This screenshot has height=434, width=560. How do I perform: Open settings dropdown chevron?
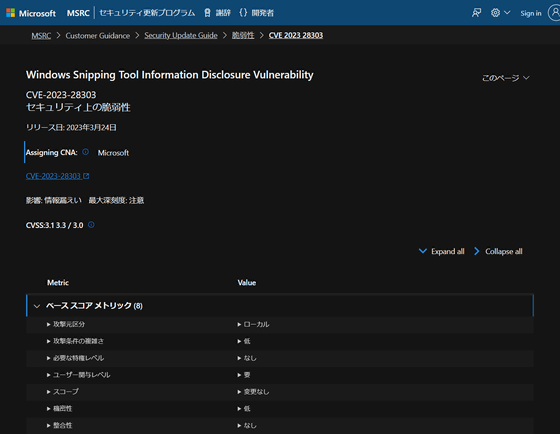click(x=507, y=13)
